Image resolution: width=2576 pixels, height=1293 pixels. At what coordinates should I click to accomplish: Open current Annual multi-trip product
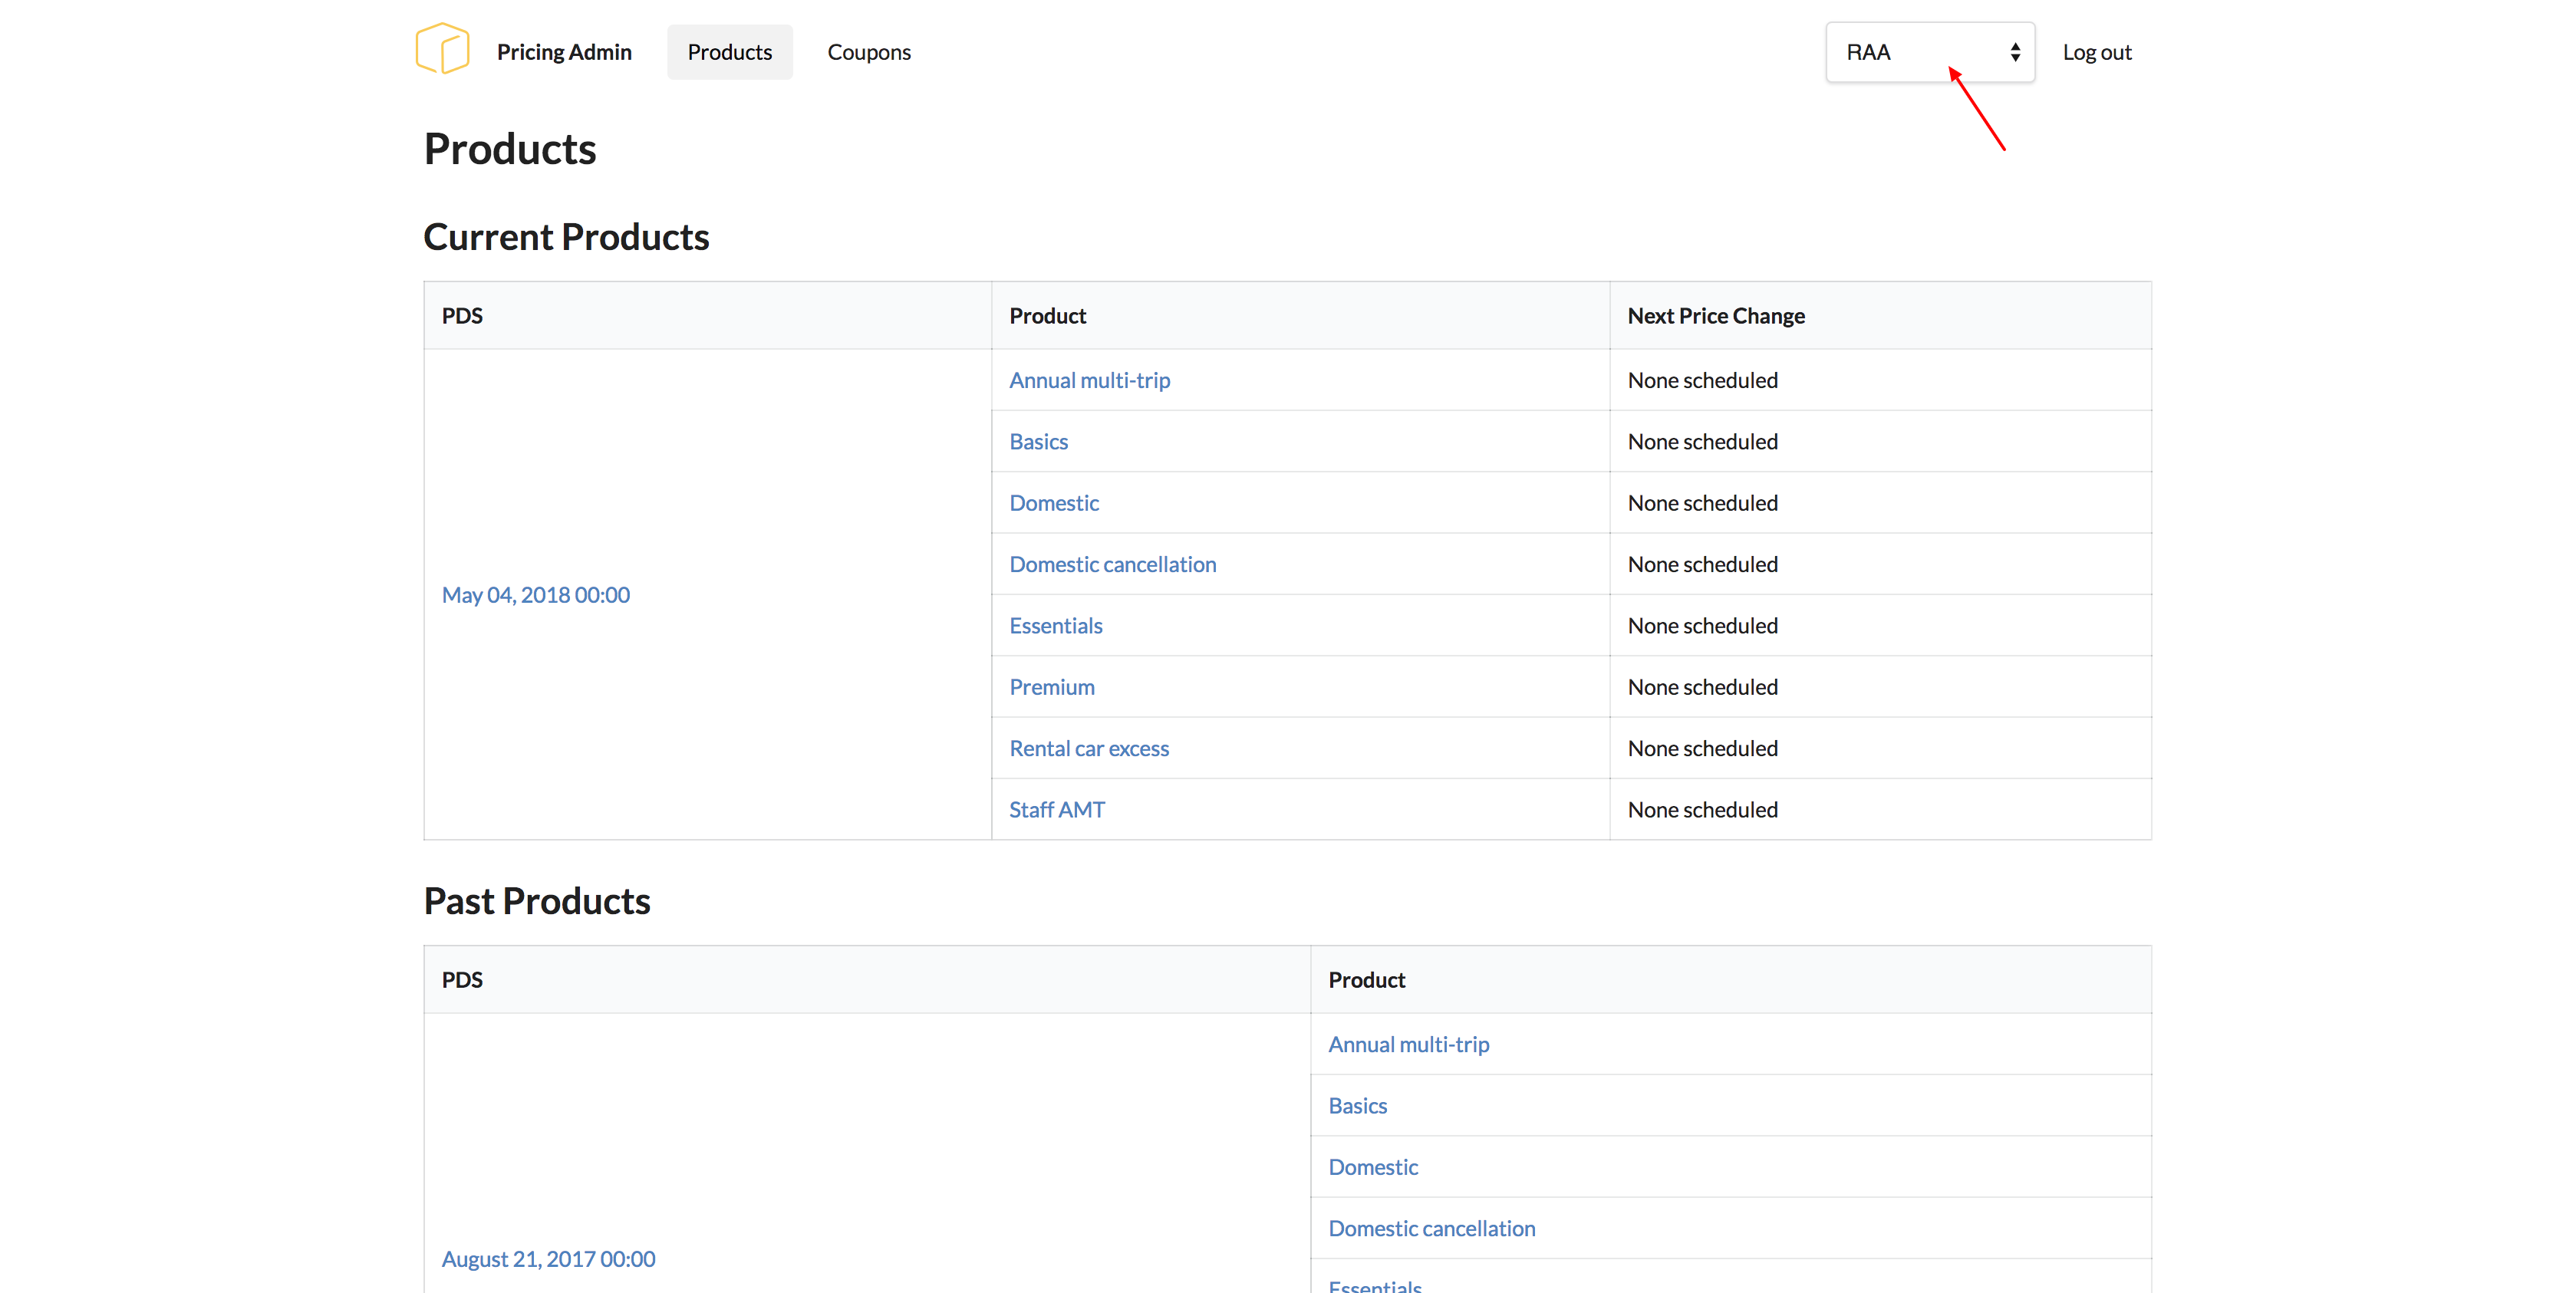(x=1089, y=380)
